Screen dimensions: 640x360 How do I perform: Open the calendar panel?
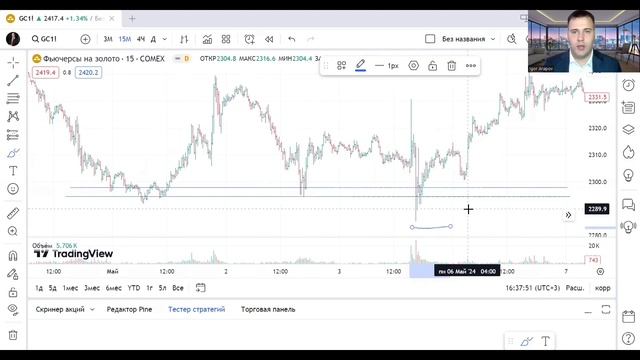point(629,317)
